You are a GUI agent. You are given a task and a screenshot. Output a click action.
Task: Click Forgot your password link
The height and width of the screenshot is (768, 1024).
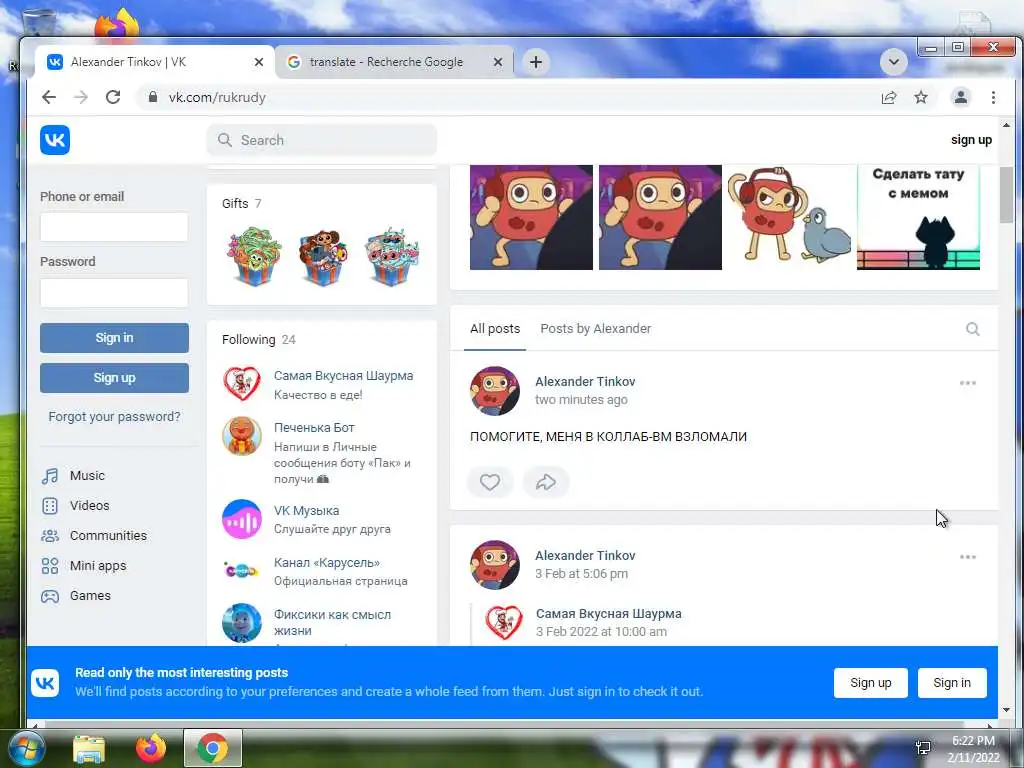tap(114, 417)
